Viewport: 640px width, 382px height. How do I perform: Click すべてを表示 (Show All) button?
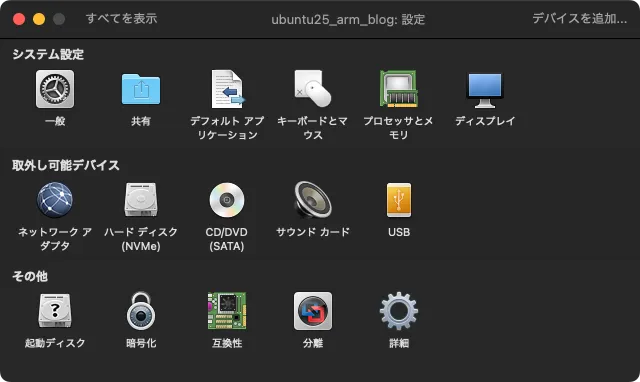click(121, 18)
